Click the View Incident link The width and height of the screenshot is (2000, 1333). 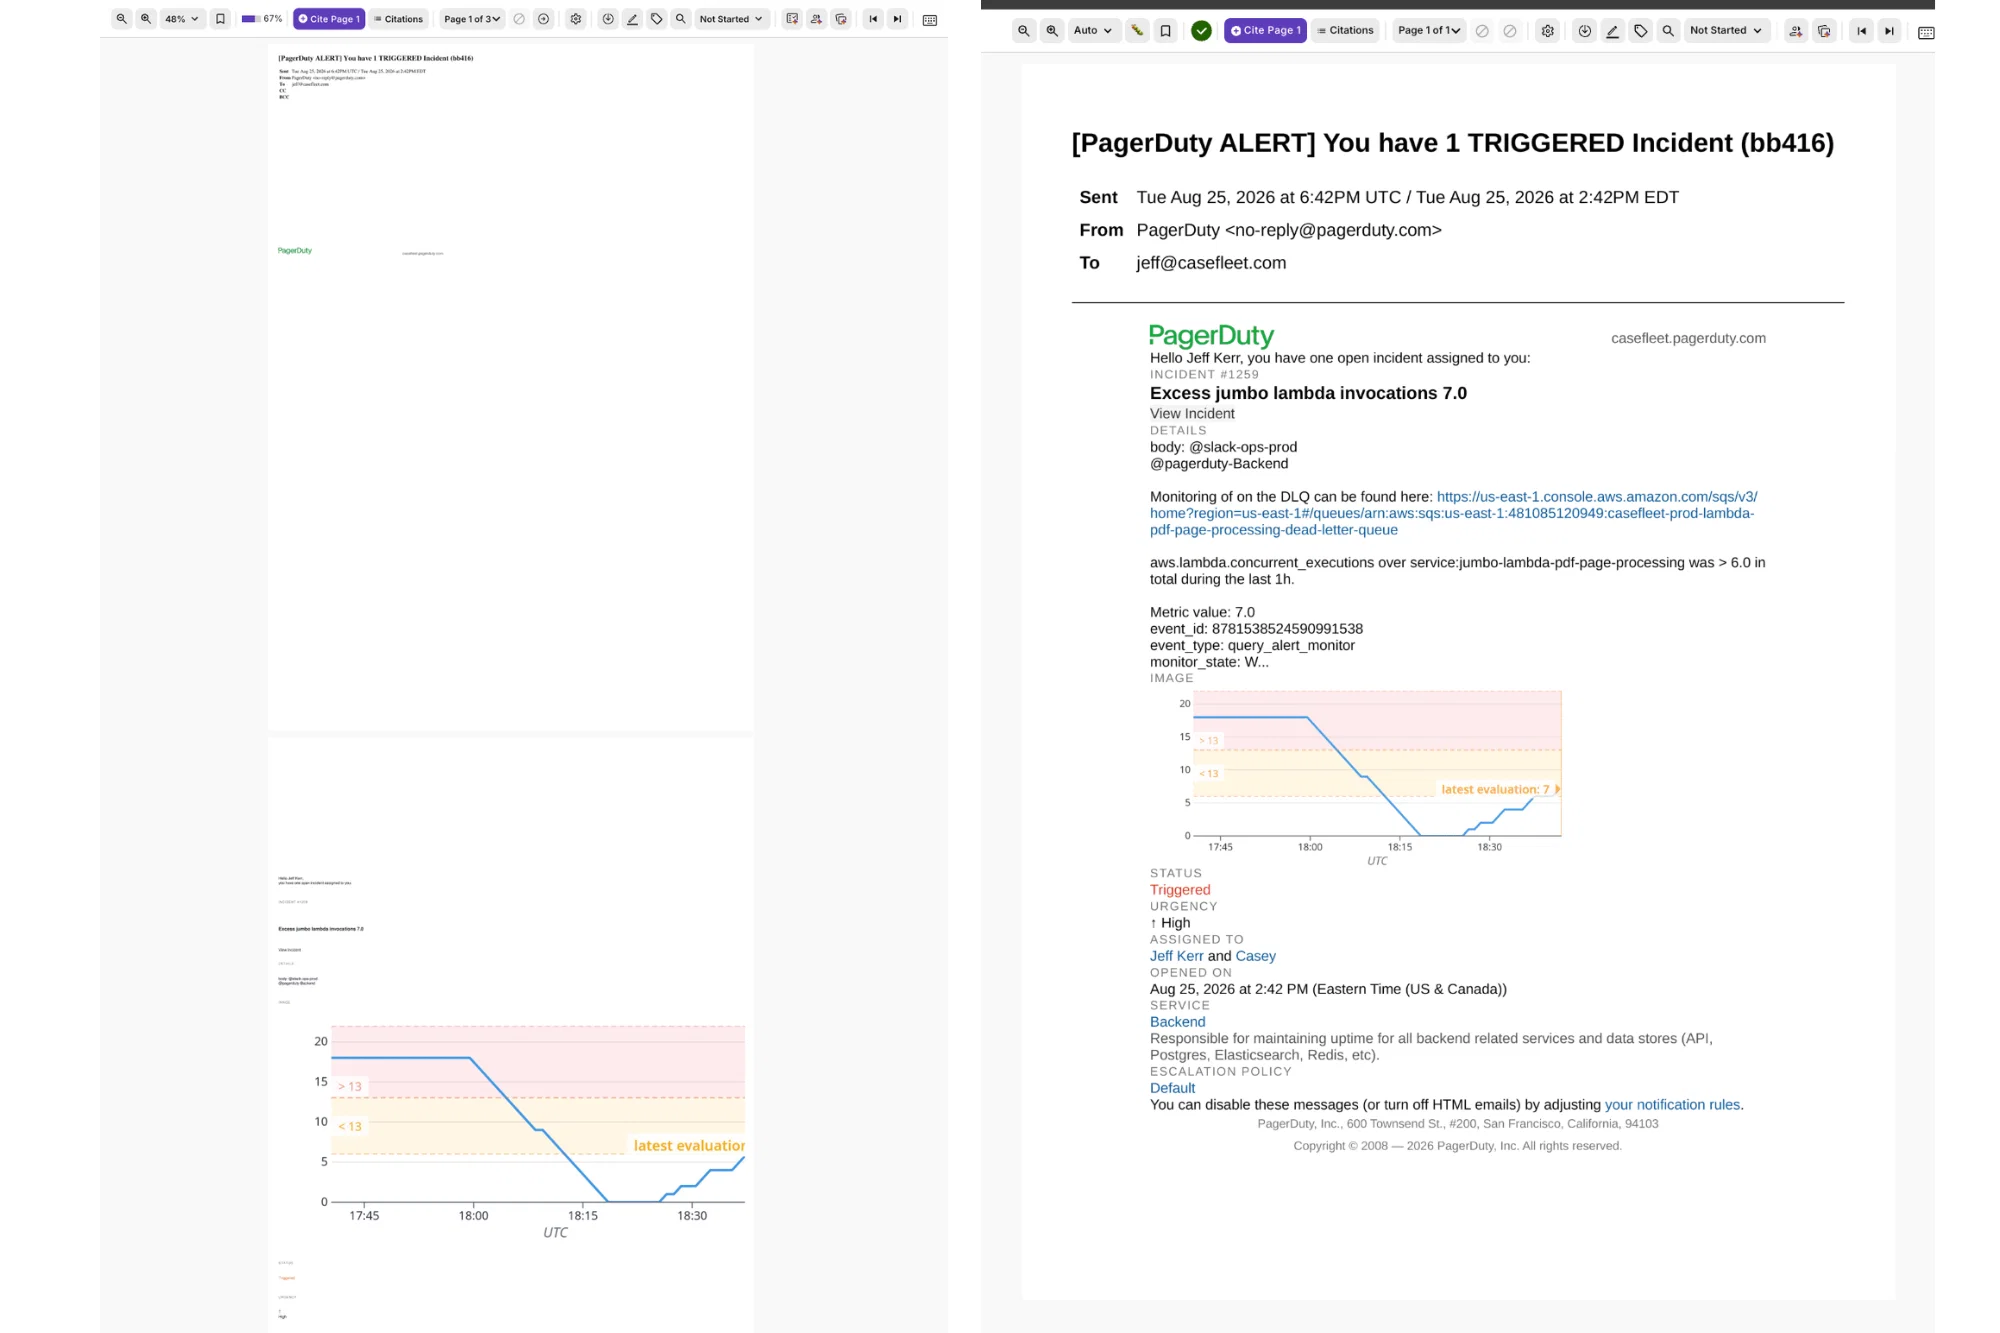pos(1192,414)
